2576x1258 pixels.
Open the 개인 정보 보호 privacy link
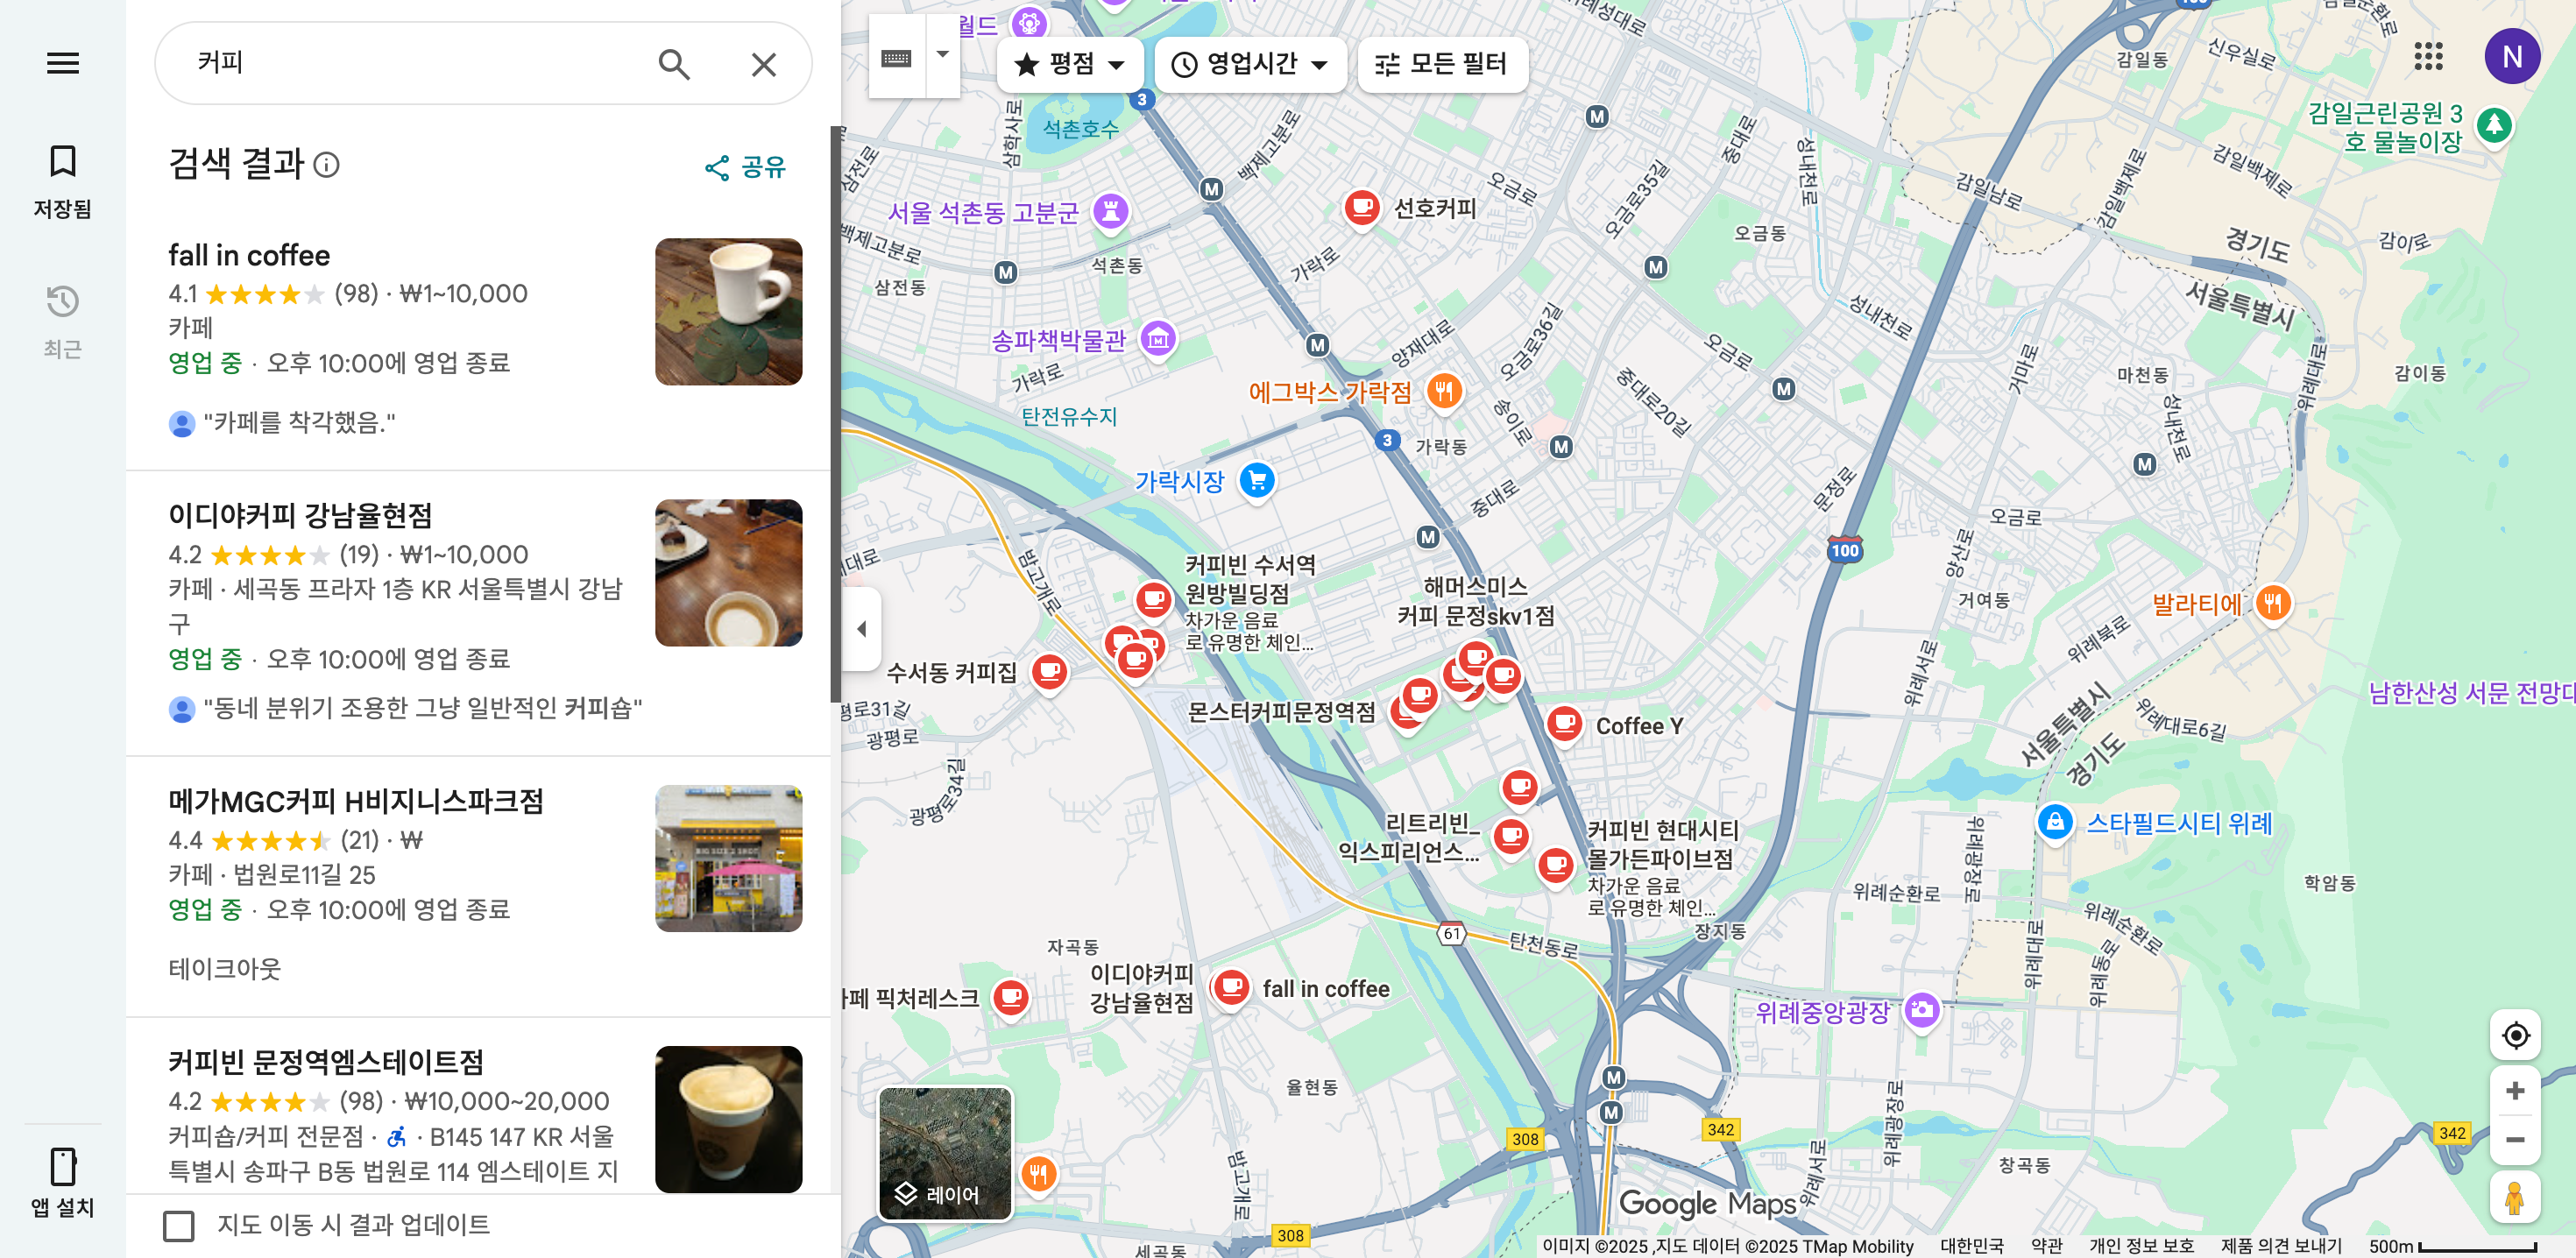click(x=2142, y=1246)
